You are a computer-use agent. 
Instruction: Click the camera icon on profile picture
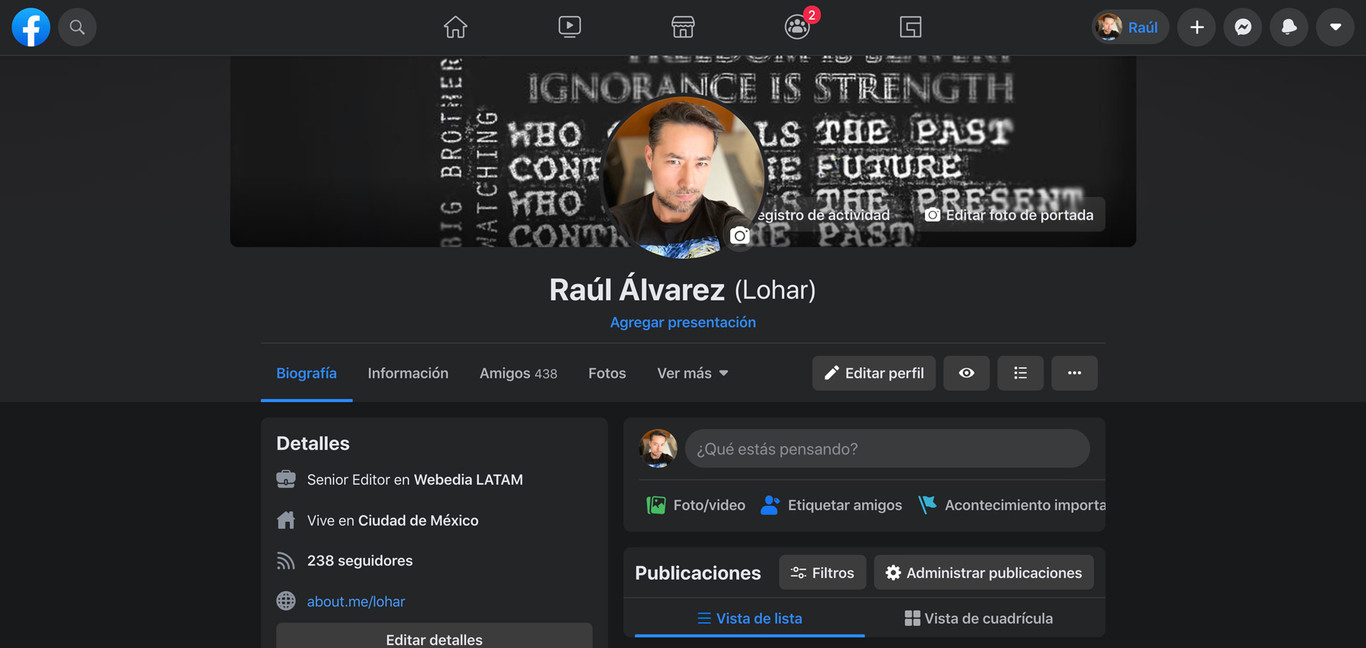(739, 235)
